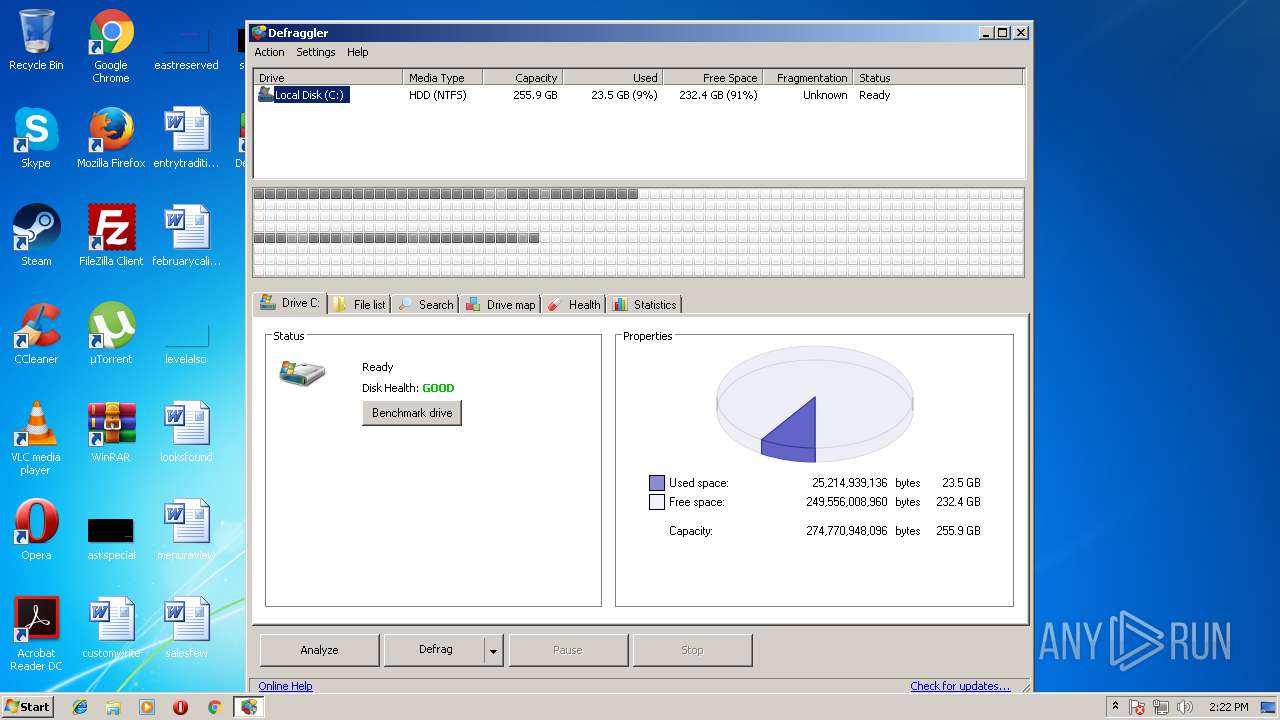Viewport: 1280px width, 720px height.
Task: Launch Google Chrome from the desktop
Action: point(111,47)
